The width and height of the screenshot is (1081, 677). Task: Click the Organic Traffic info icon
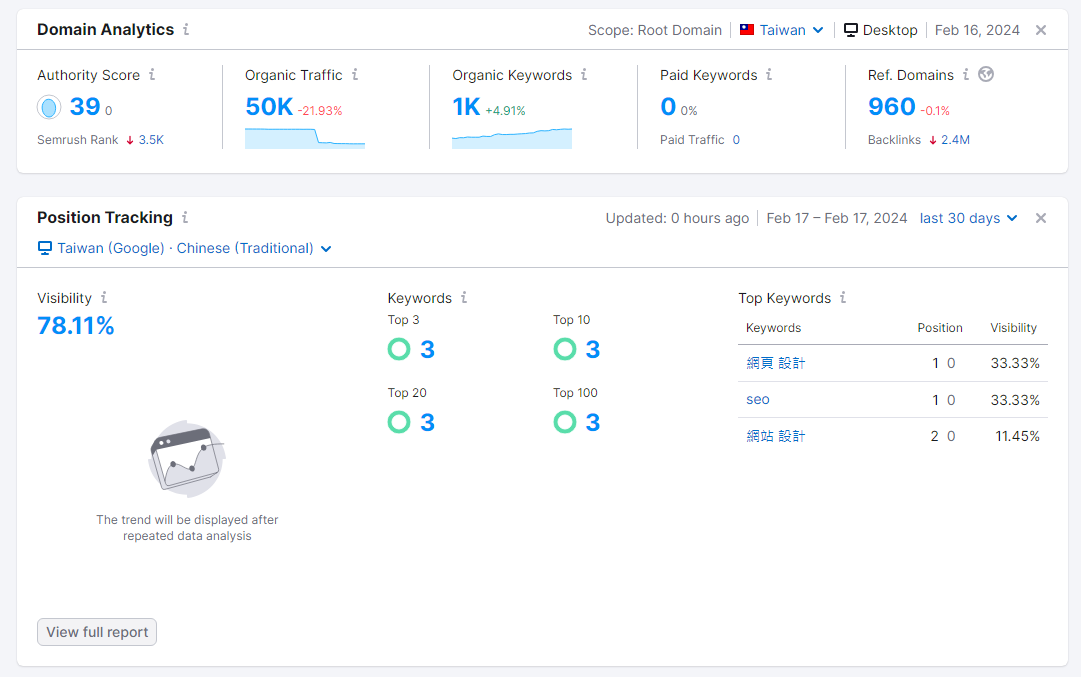click(354, 75)
